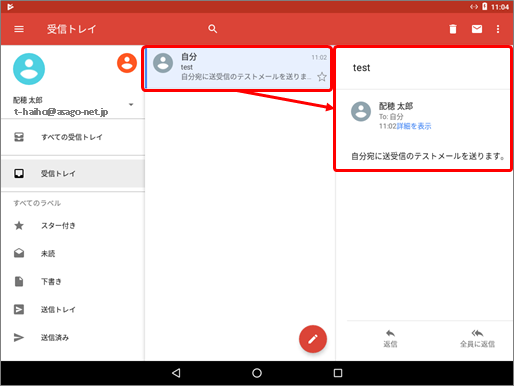
Task: Compose a new email with pencil button
Action: (313, 339)
